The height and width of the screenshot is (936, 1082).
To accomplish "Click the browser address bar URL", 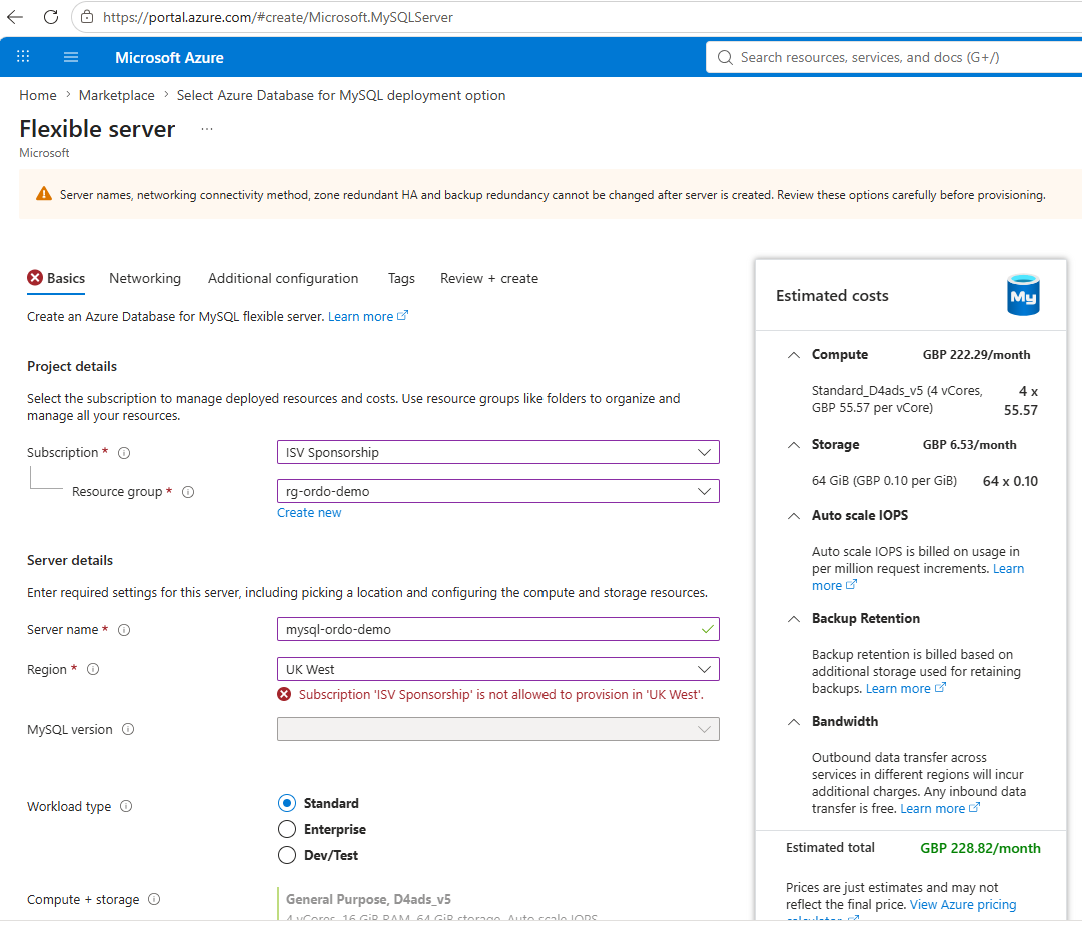I will 278,17.
